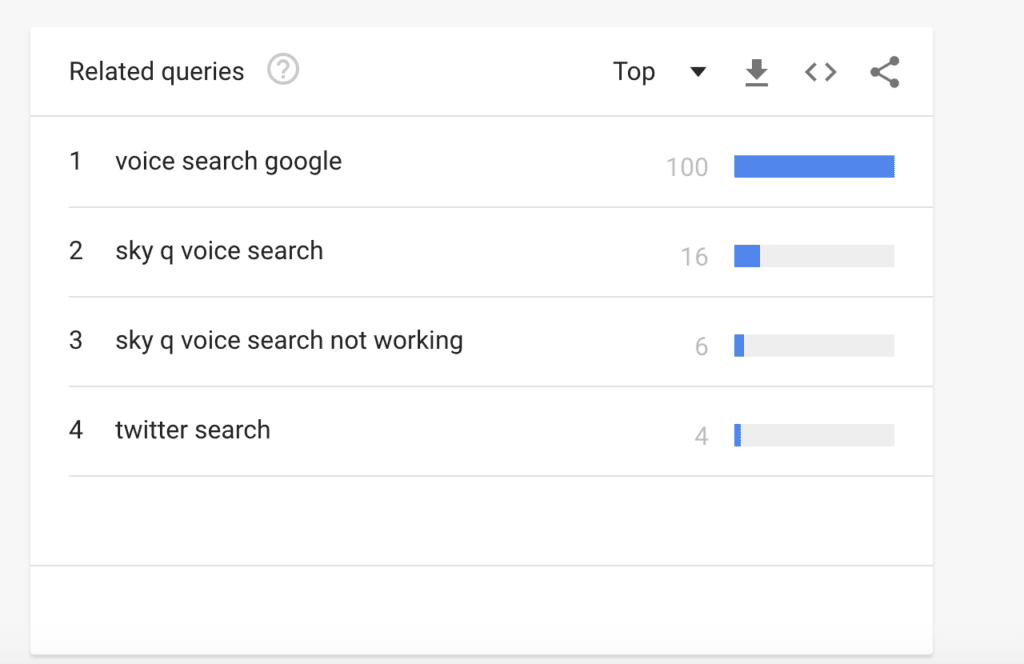Screen dimensions: 1024x664
Task: Click the bar next to value 4
Action: coord(813,435)
